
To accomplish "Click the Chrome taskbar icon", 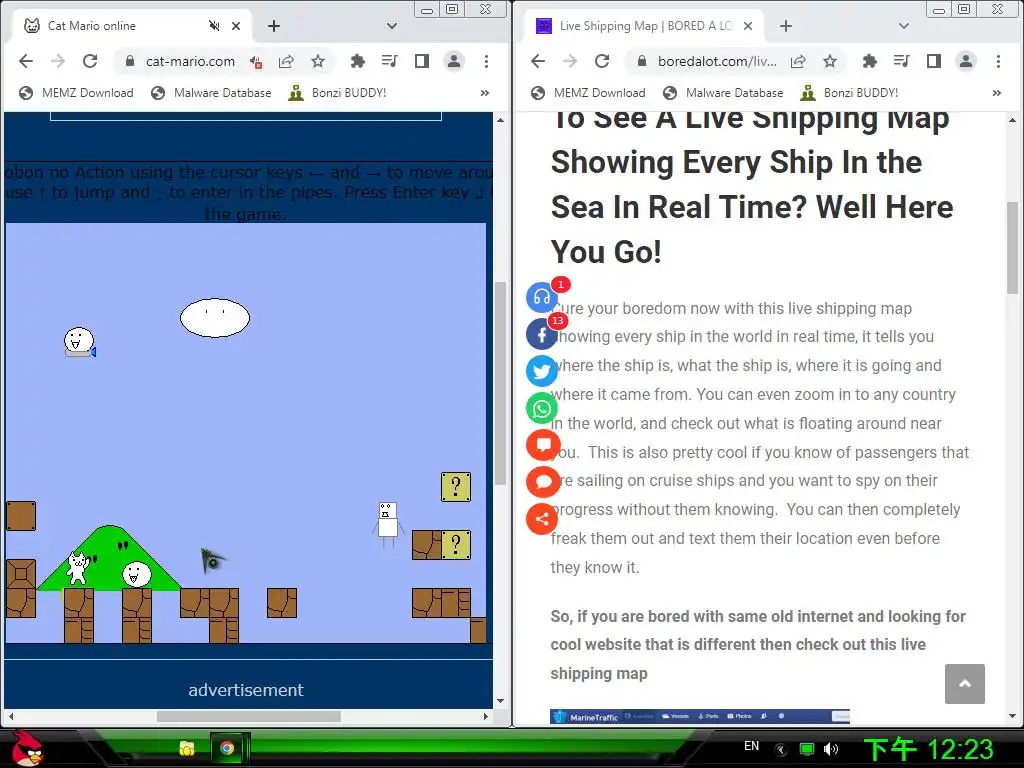I will (227, 748).
